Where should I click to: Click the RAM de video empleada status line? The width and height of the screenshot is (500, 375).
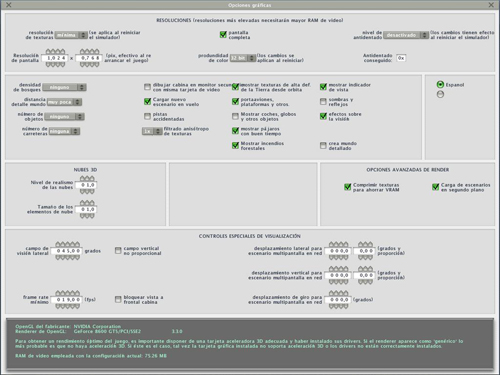pos(91,356)
